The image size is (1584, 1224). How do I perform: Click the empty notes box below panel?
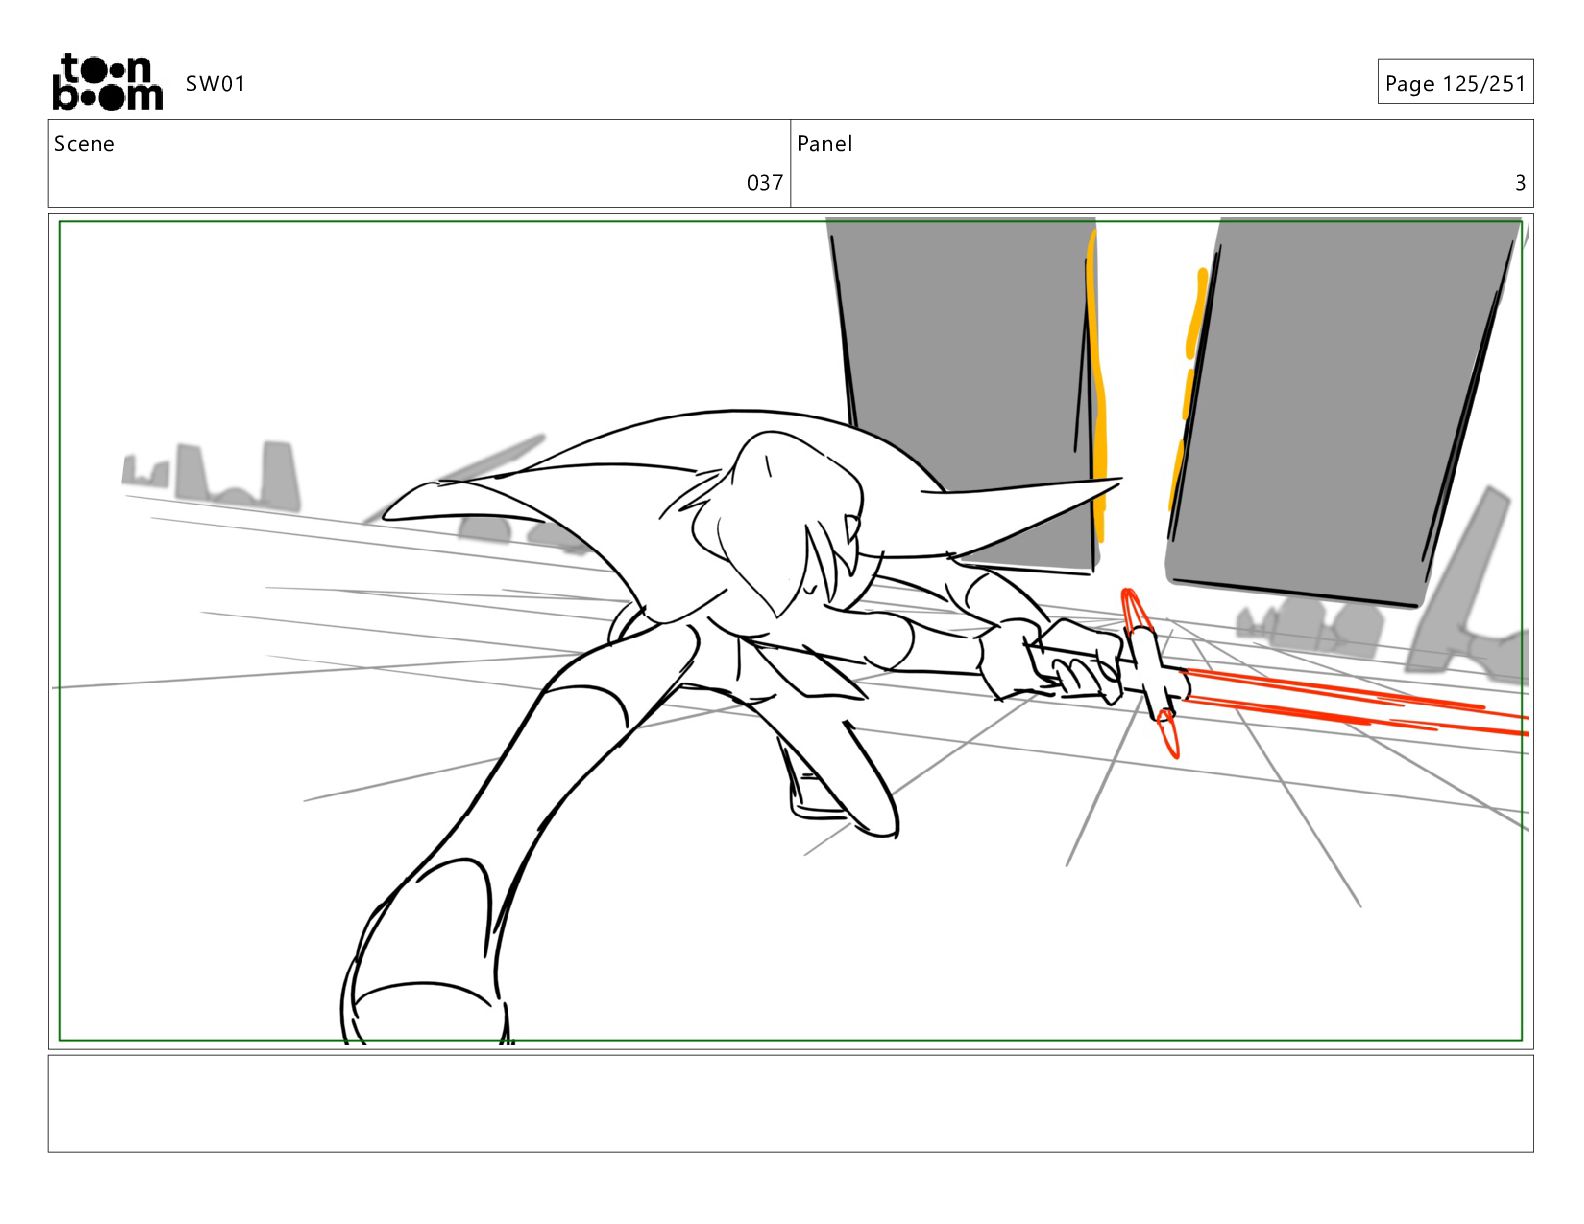(x=790, y=1104)
